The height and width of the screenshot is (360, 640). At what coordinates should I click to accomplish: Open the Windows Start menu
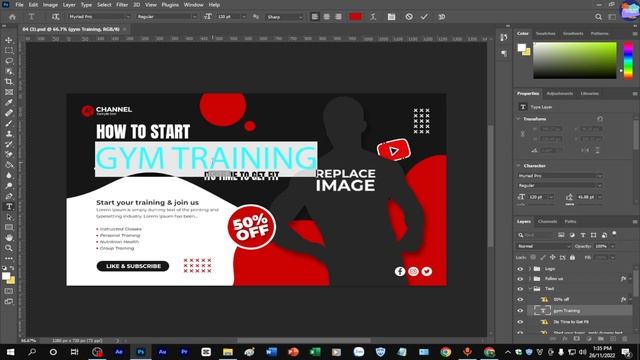coord(10,352)
